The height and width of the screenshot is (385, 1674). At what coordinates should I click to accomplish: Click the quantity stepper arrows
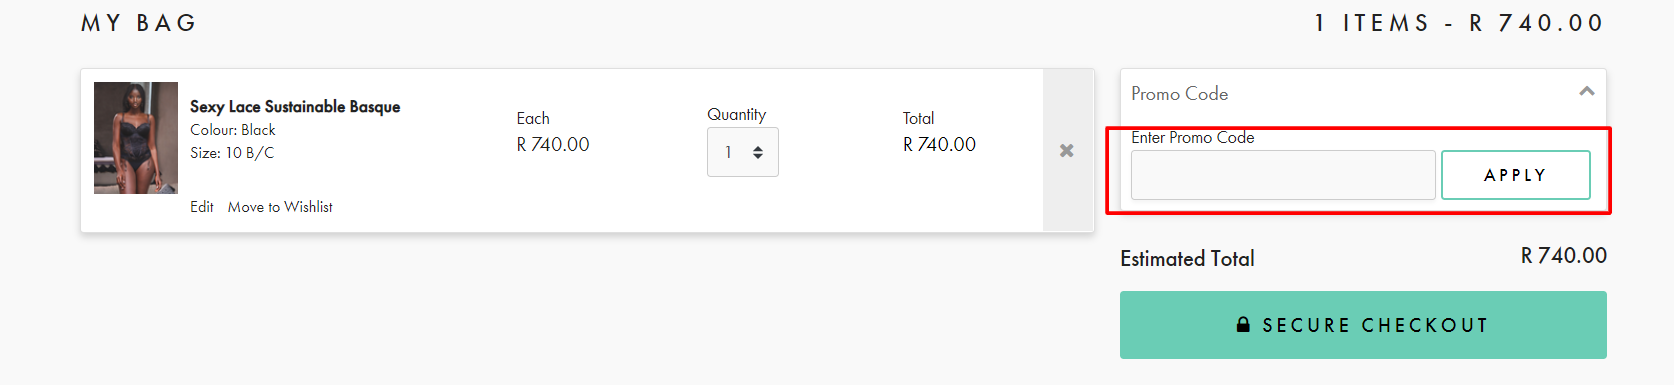[x=758, y=152]
